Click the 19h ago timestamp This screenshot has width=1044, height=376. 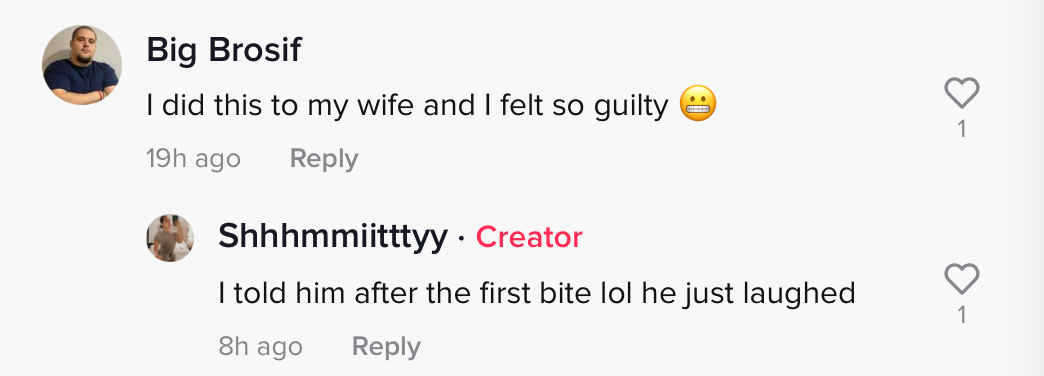[193, 158]
